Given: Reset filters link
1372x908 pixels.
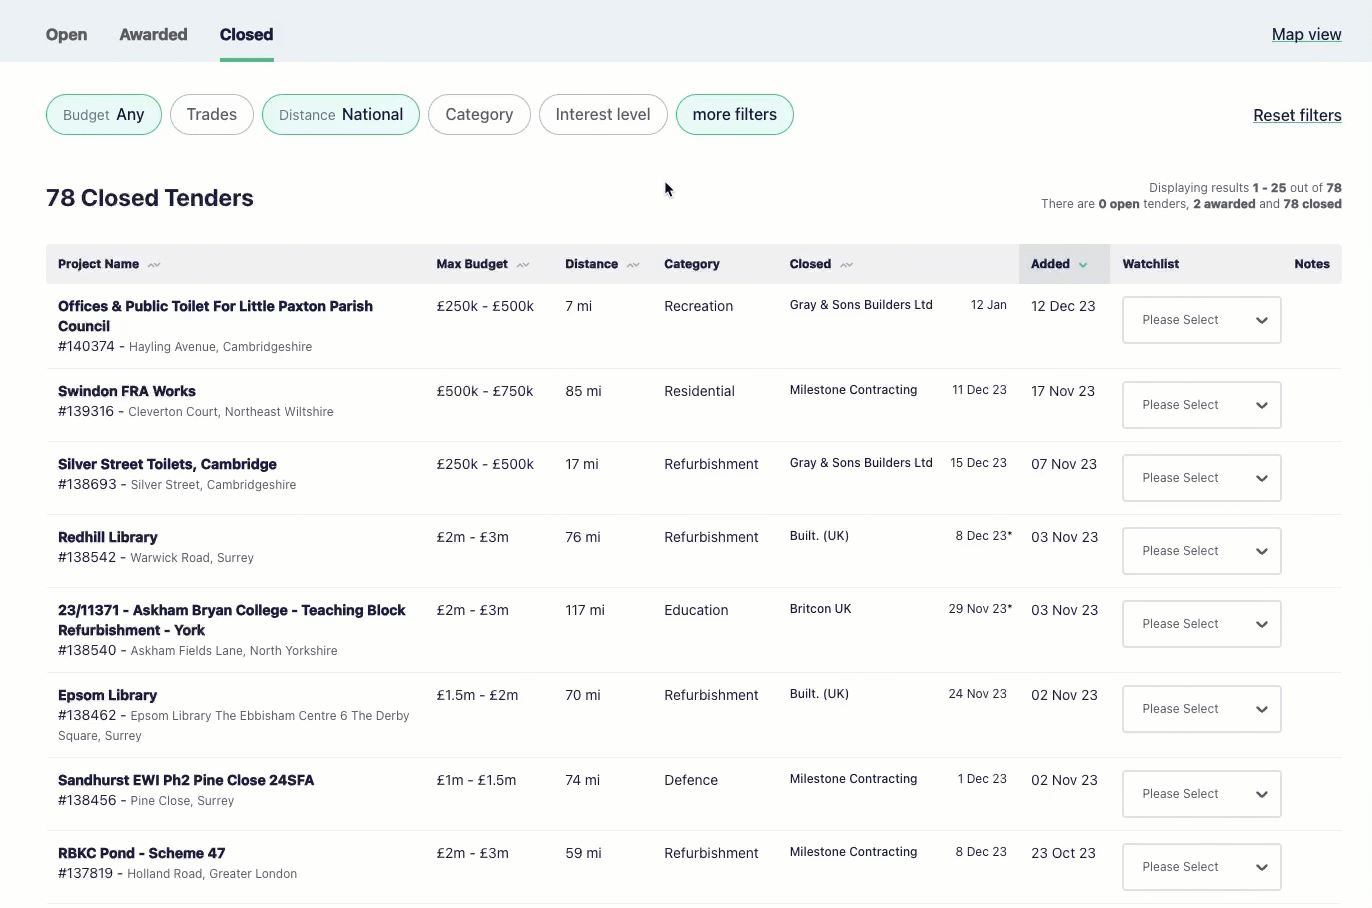Looking at the screenshot, I should click(x=1297, y=115).
